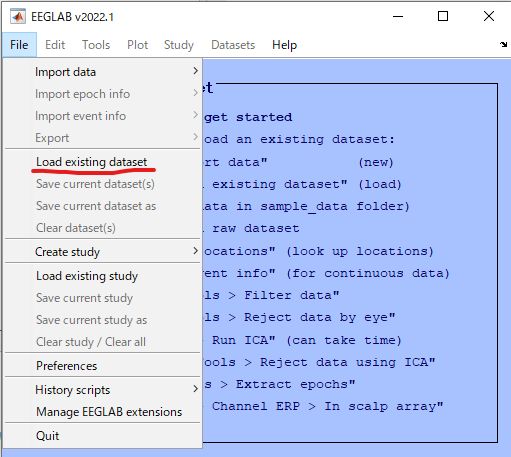Click the Tools menu
The width and height of the screenshot is (511, 457).
click(96, 45)
